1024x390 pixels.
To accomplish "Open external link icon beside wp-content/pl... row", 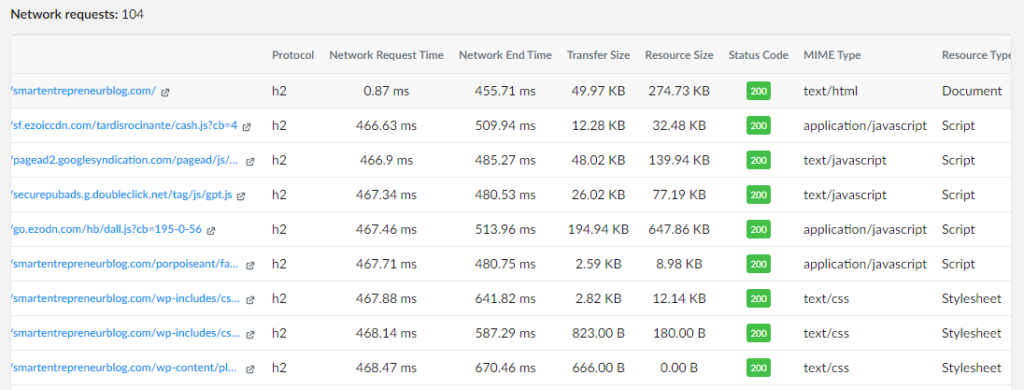I will [250, 369].
